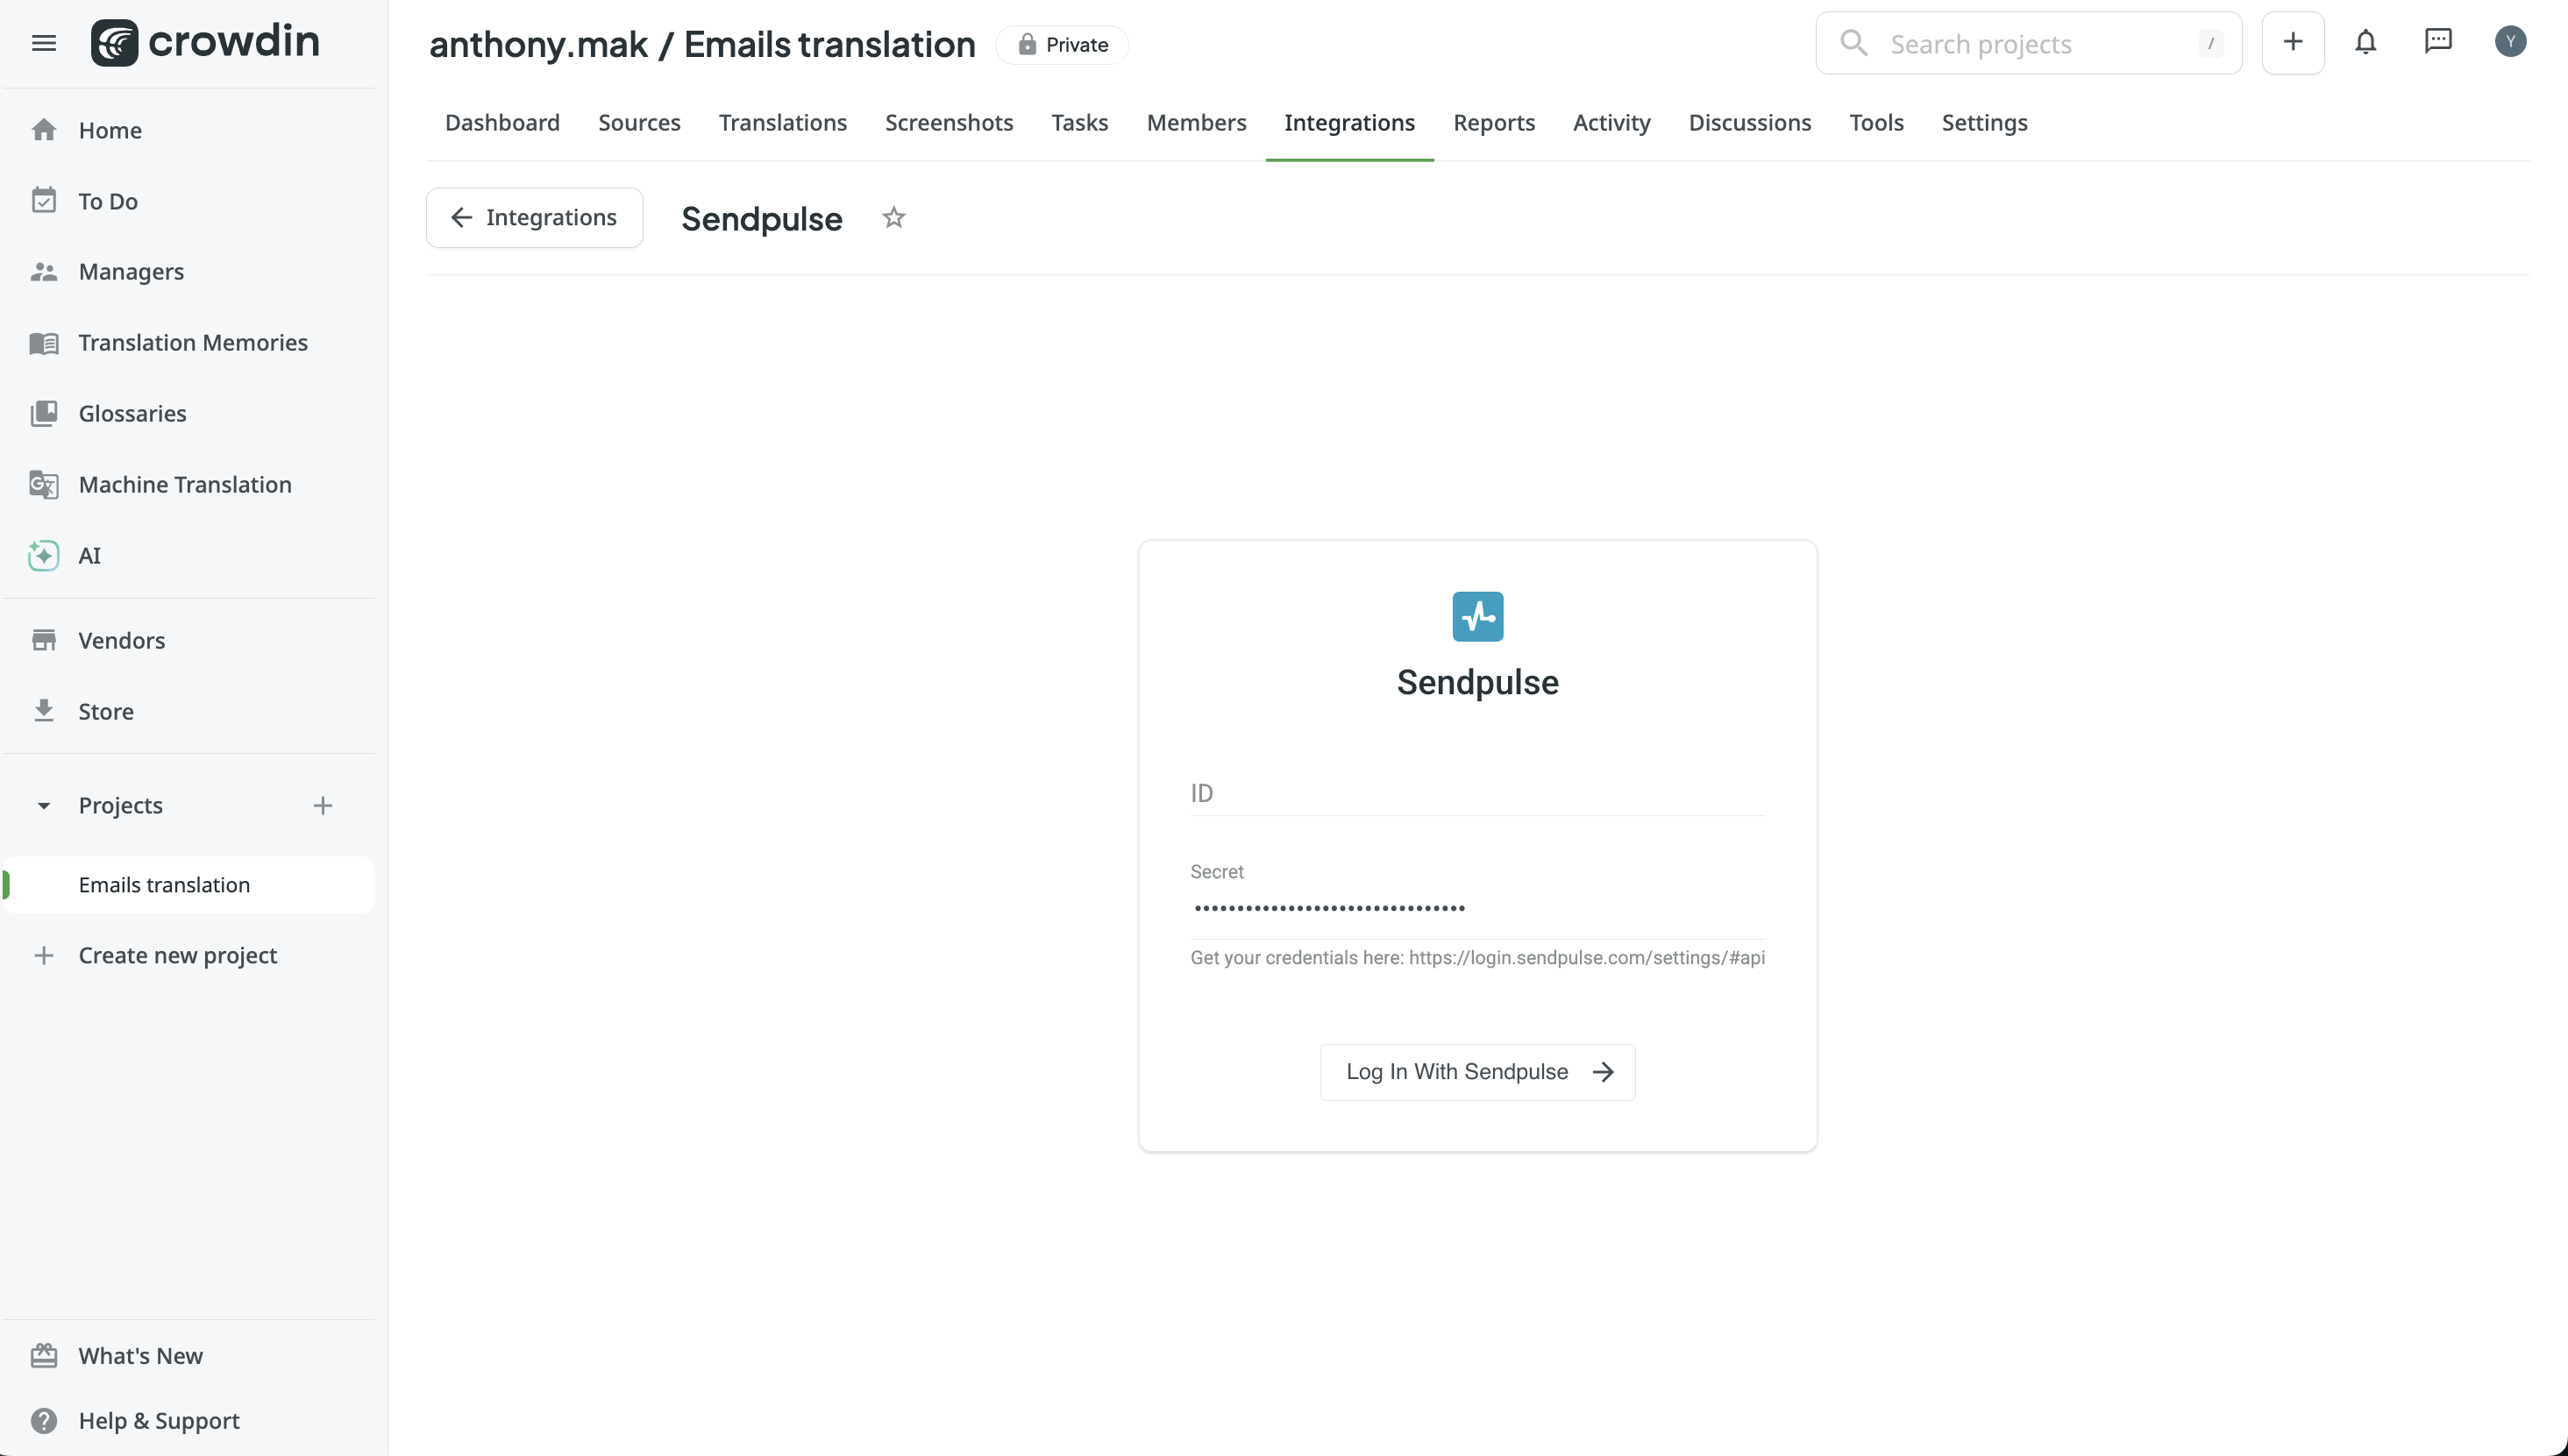Click the plus button beside search
Screen dimensions: 2568x1456
click(x=2293, y=42)
